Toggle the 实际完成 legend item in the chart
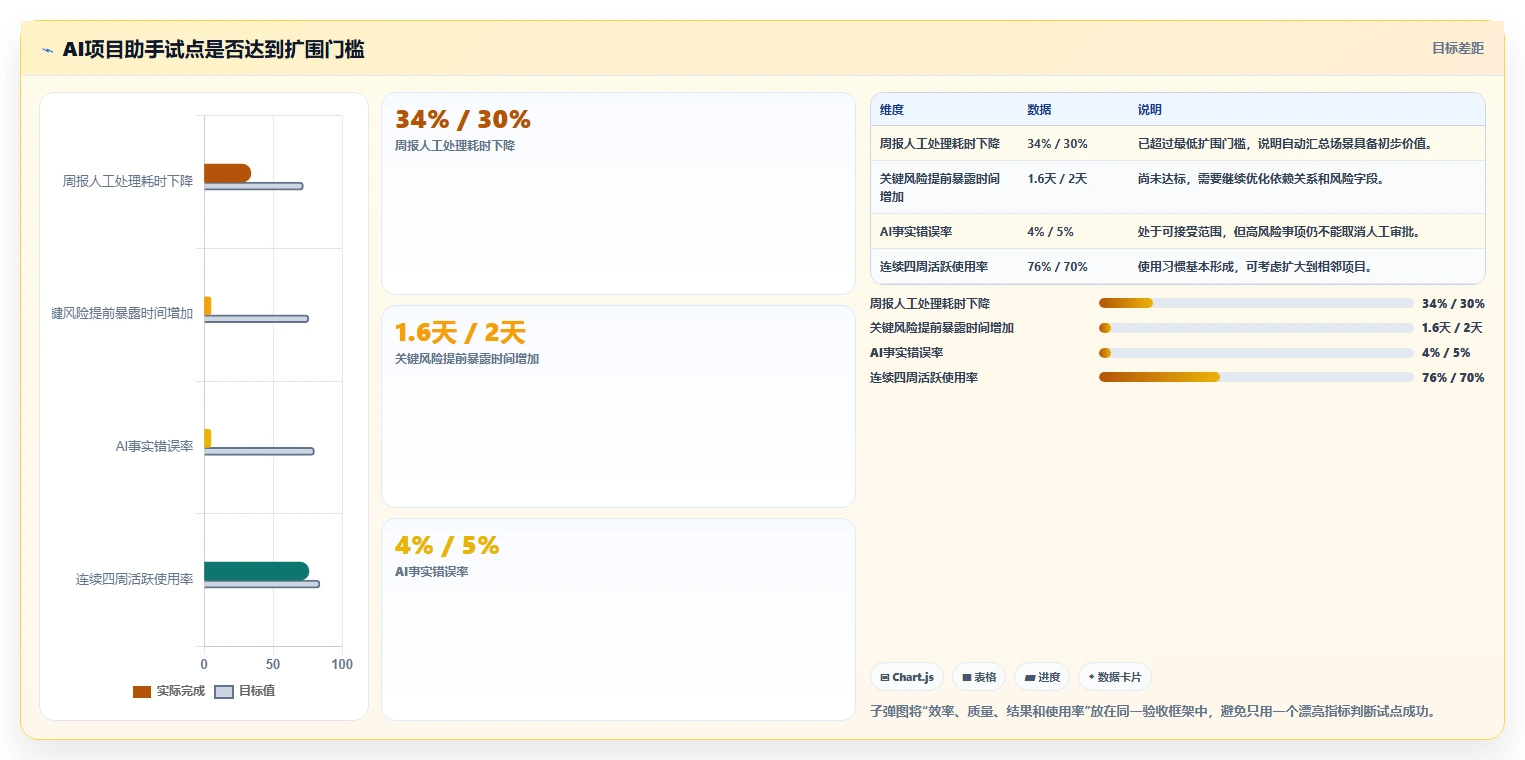 (168, 691)
